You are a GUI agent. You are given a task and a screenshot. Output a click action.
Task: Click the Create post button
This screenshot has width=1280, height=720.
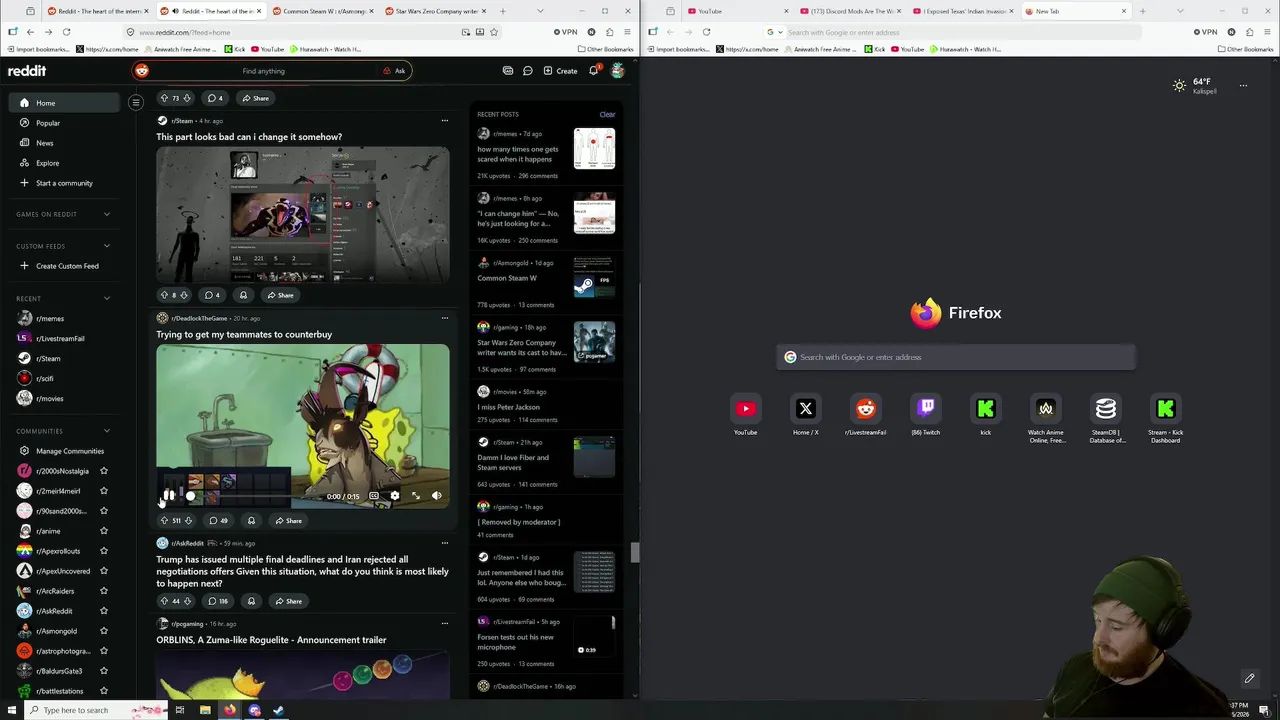point(560,71)
